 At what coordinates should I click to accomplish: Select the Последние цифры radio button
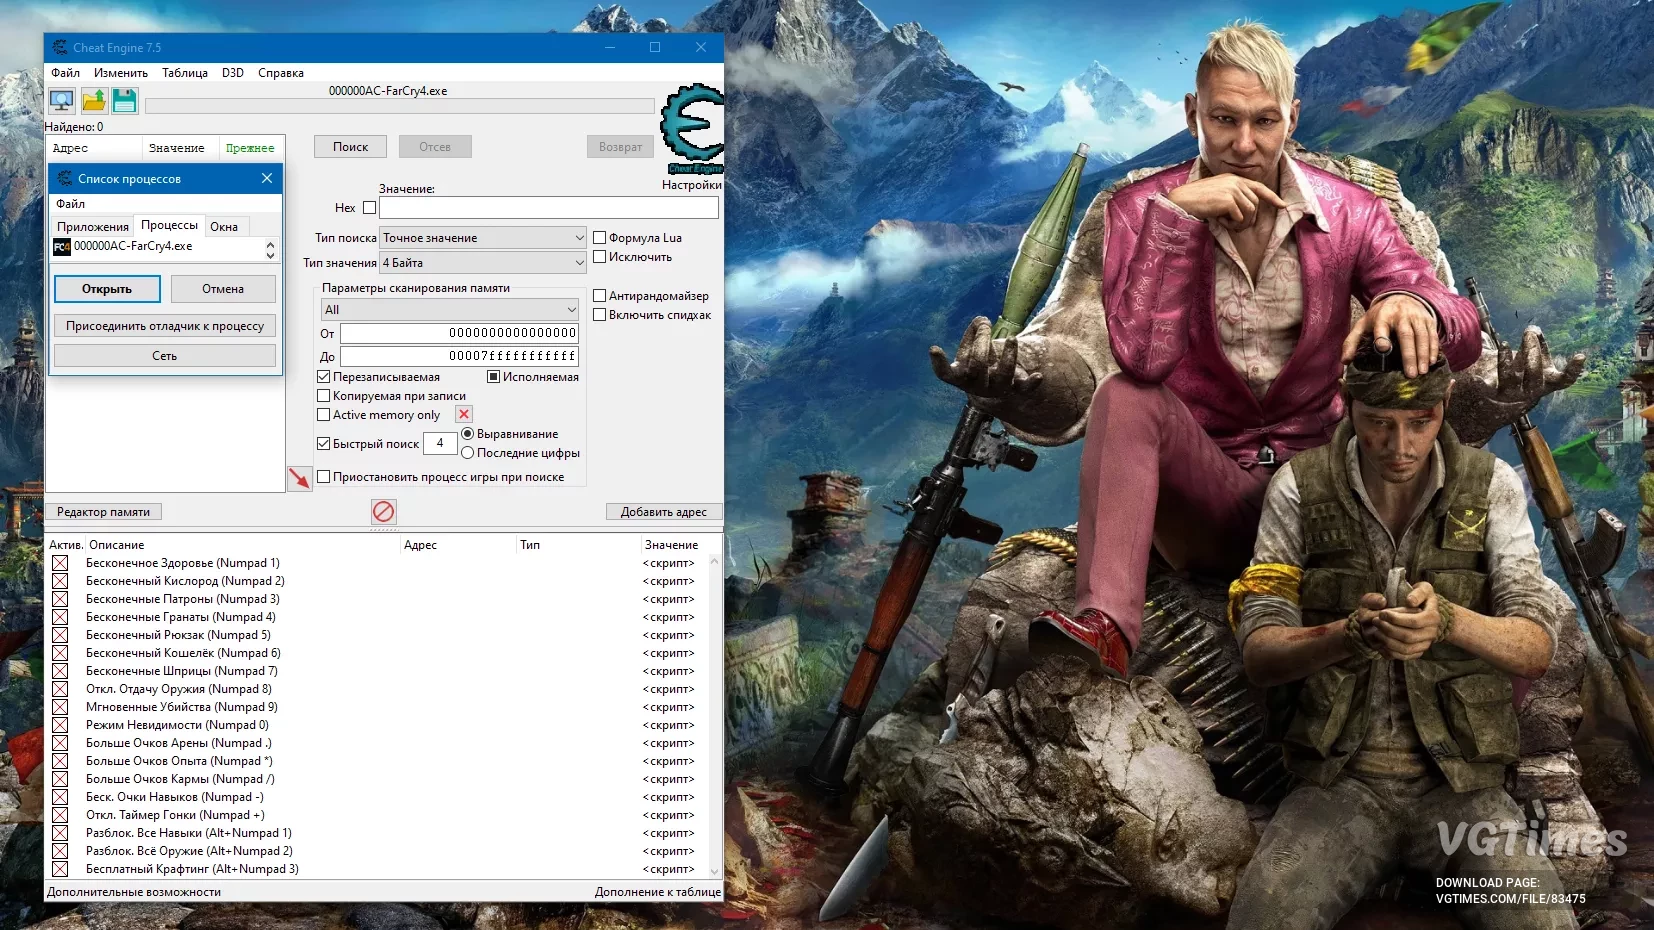tap(468, 453)
